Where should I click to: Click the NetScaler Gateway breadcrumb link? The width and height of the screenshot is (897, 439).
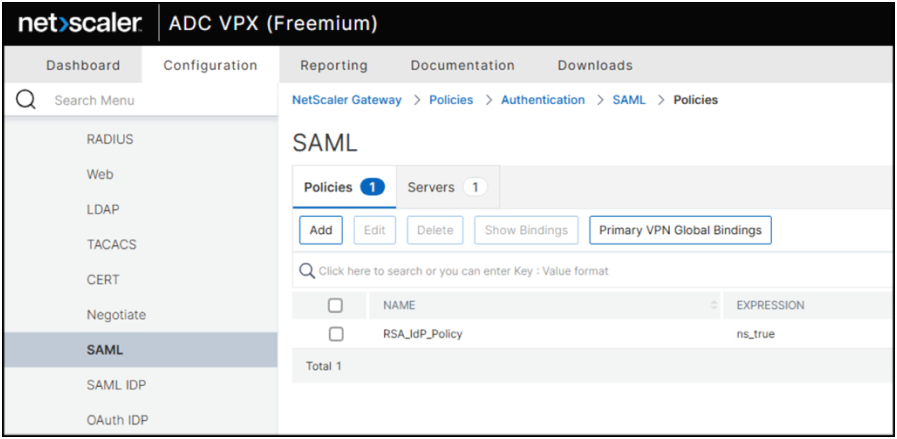tap(346, 100)
